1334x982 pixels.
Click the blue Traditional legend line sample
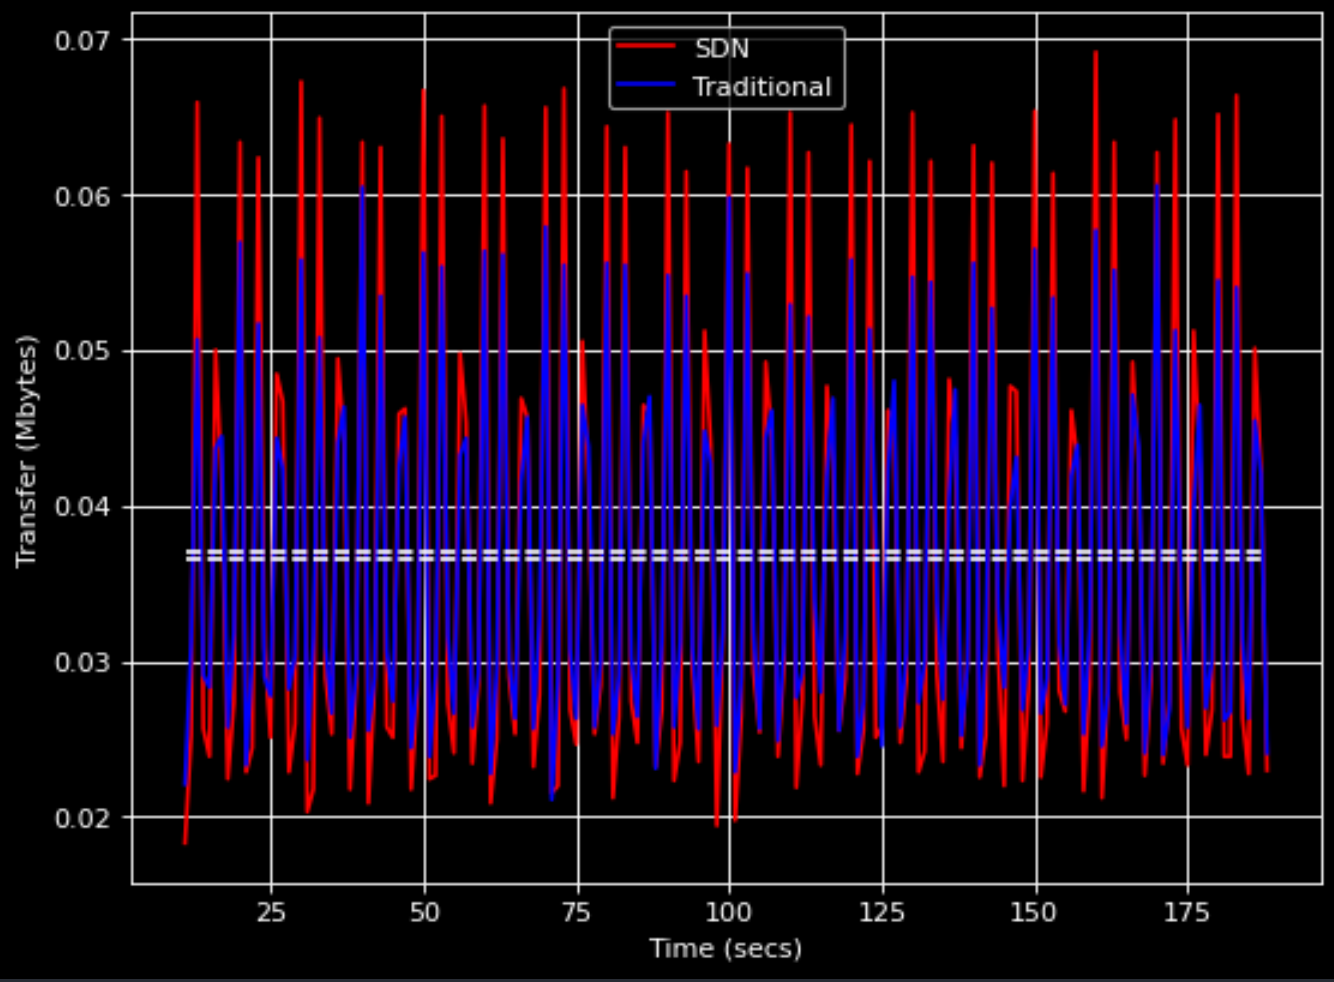pos(646,87)
